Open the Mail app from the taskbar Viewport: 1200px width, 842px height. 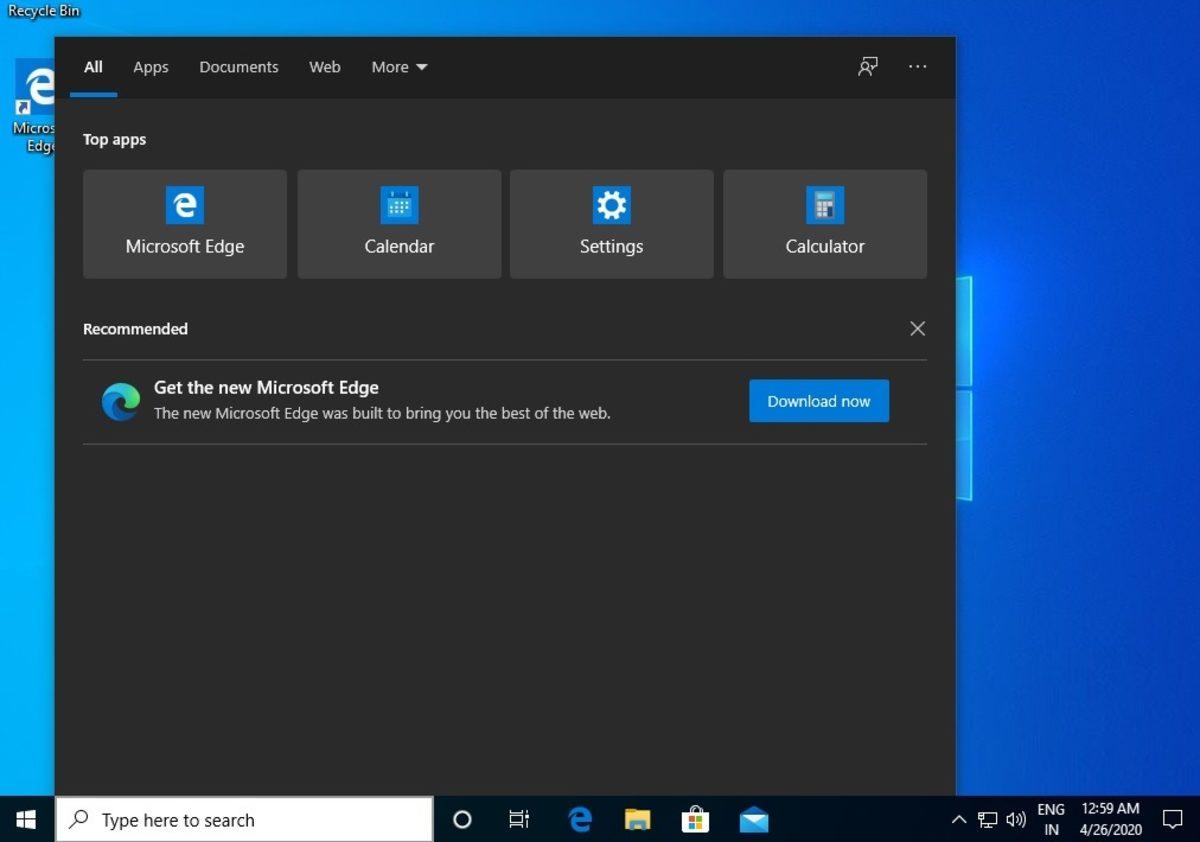753,819
